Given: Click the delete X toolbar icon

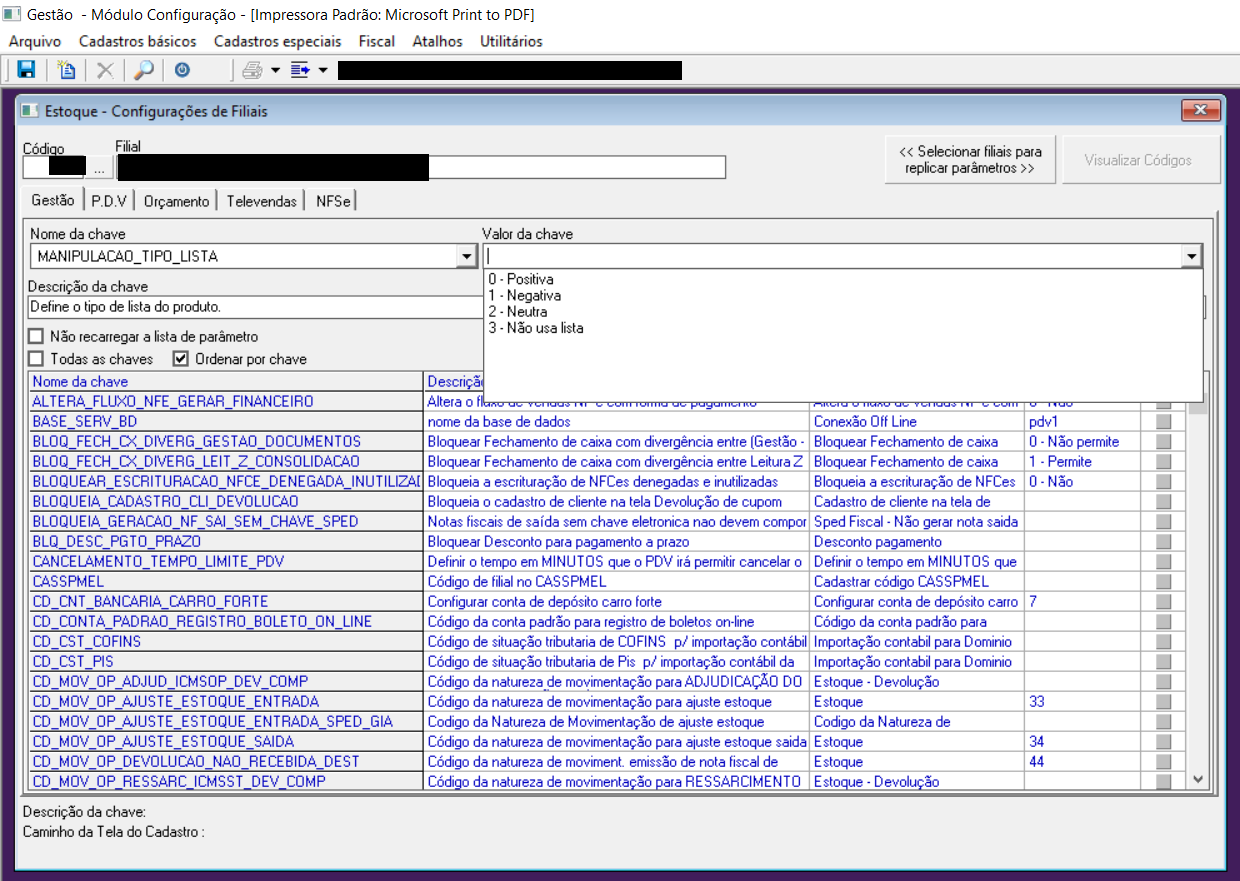Looking at the screenshot, I should pos(104,70).
